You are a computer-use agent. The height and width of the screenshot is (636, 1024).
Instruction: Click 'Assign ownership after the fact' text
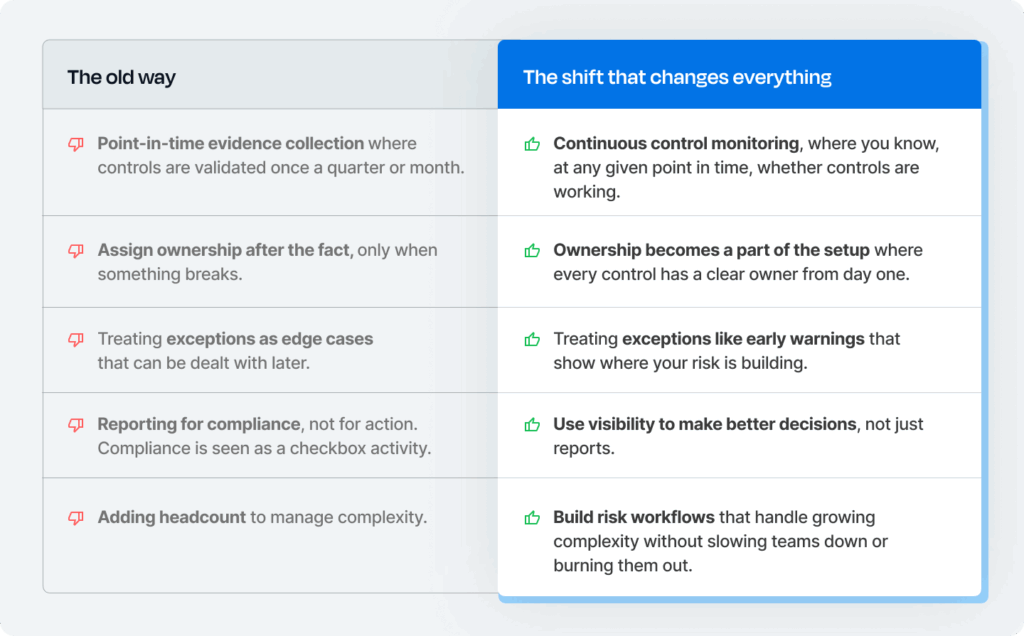(223, 250)
